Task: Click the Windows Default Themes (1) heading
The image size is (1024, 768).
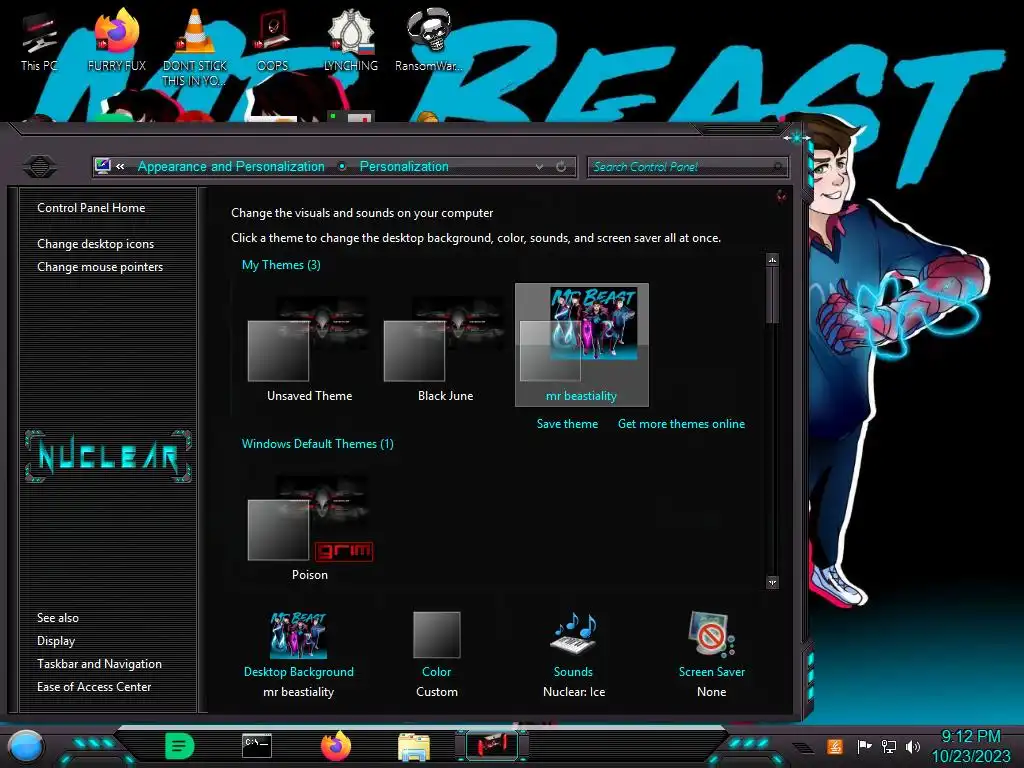Action: pos(317,443)
